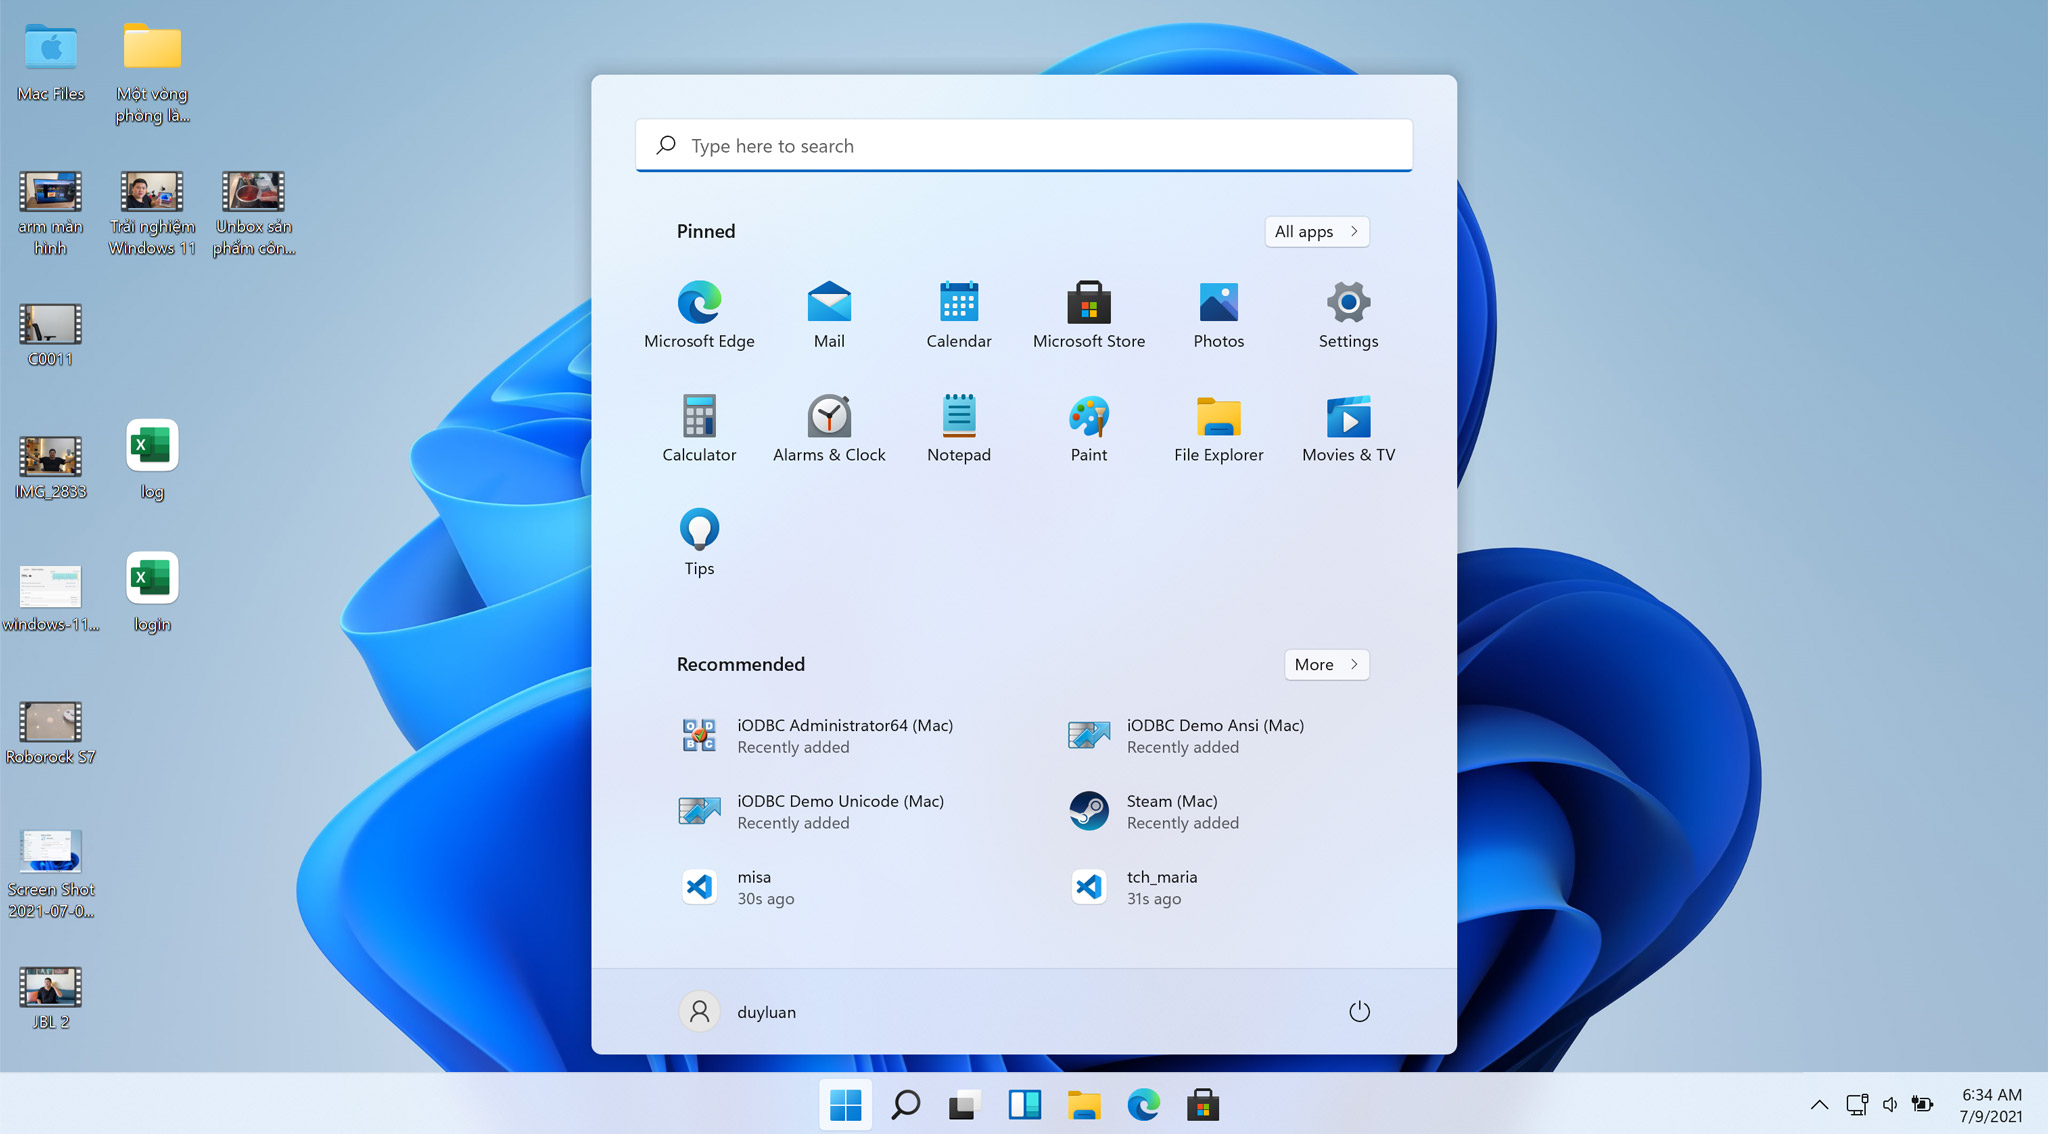Image resolution: width=2048 pixels, height=1134 pixels.
Task: Launch the Calendar pinned app
Action: tap(958, 314)
